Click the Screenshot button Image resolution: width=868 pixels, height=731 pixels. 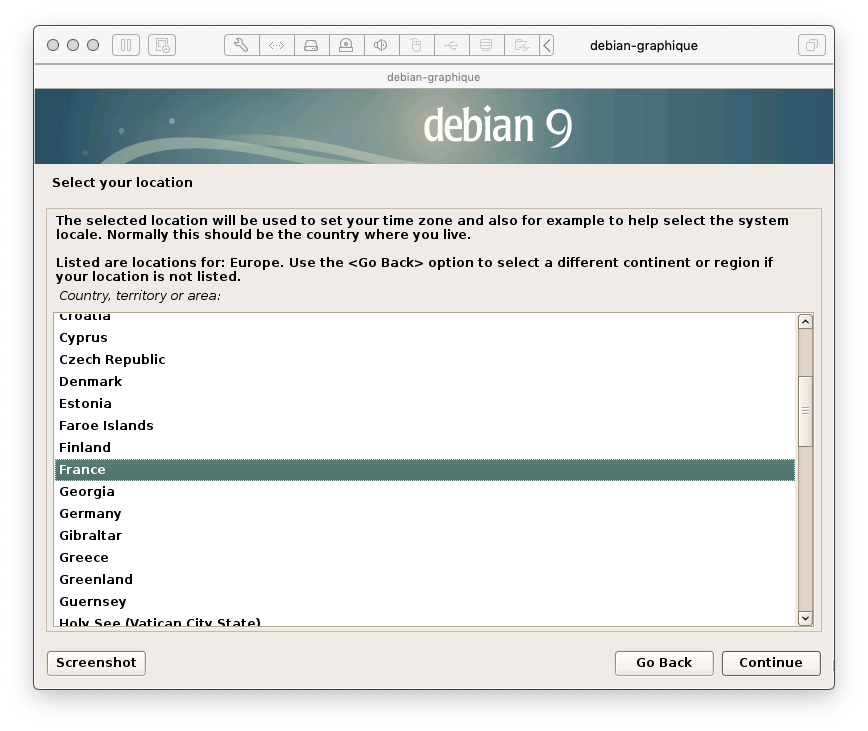pyautogui.click(x=96, y=663)
